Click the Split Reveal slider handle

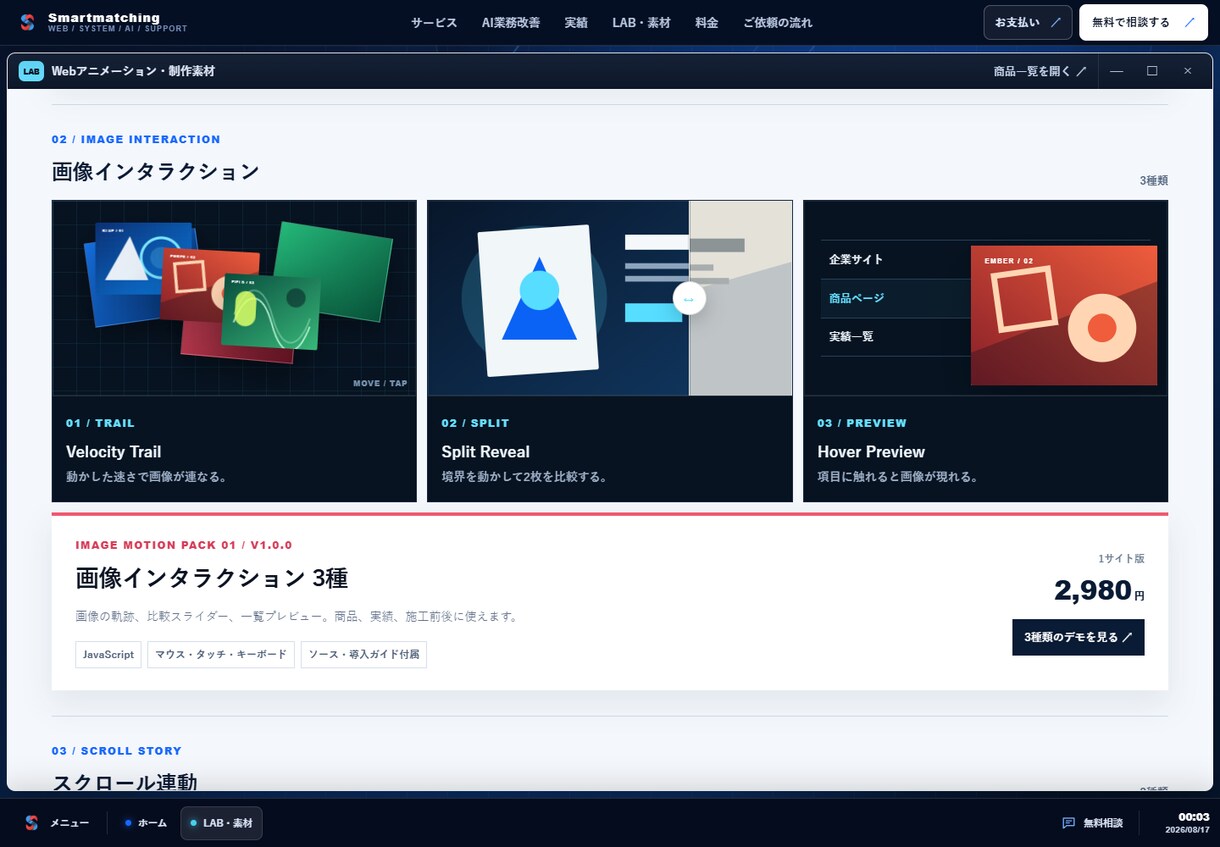(689, 298)
